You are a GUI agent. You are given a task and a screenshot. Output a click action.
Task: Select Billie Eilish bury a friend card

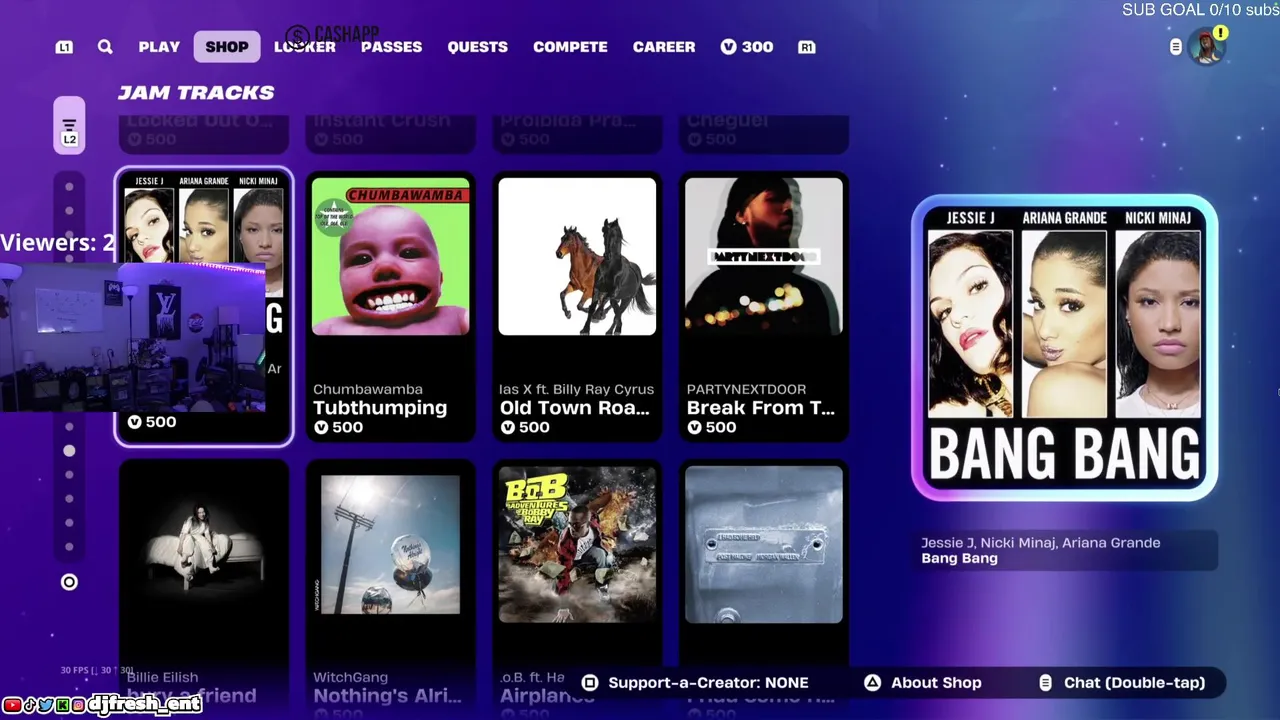[204, 590]
